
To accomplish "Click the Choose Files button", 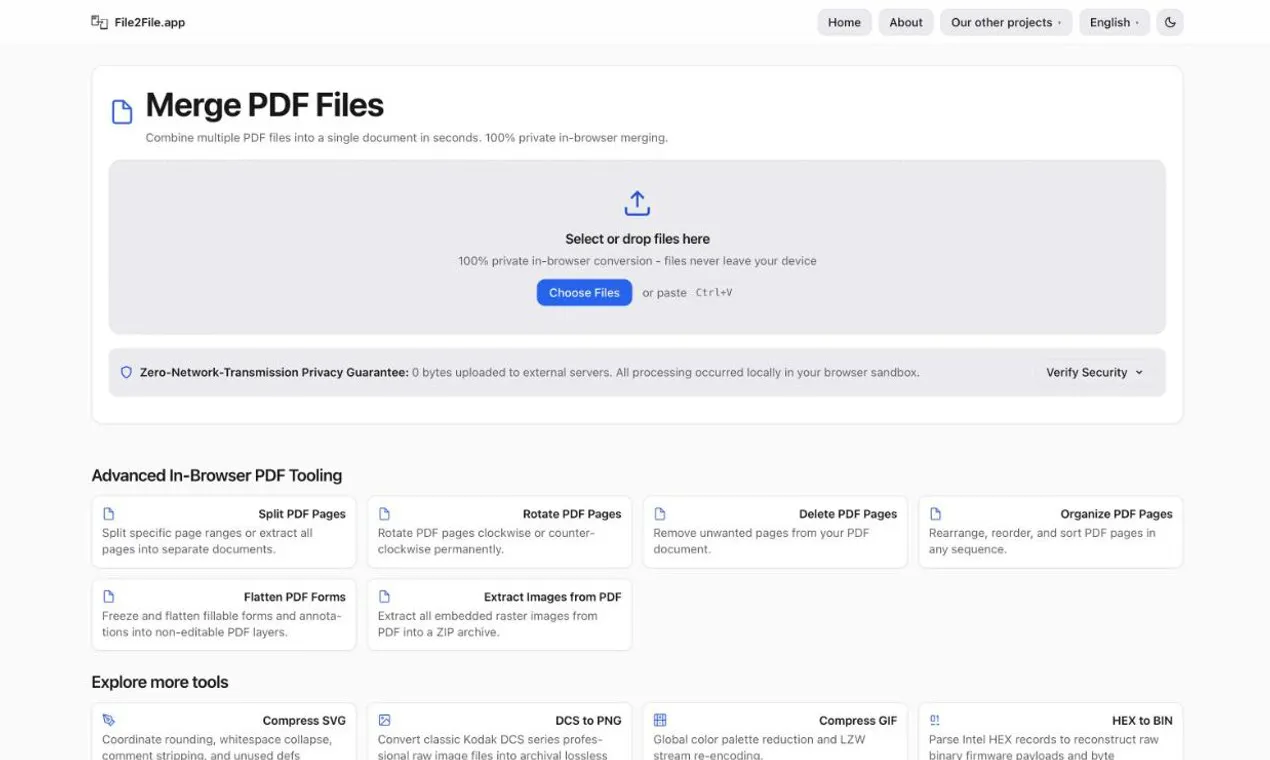I will coord(584,293).
